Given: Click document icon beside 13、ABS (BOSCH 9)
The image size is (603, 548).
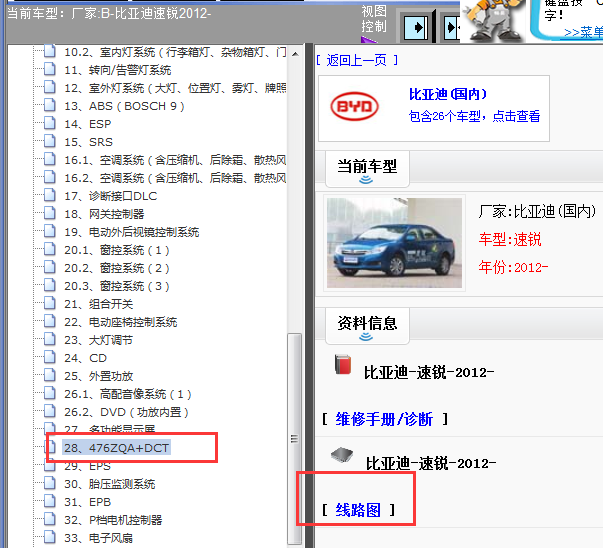Looking at the screenshot, I should (50, 105).
